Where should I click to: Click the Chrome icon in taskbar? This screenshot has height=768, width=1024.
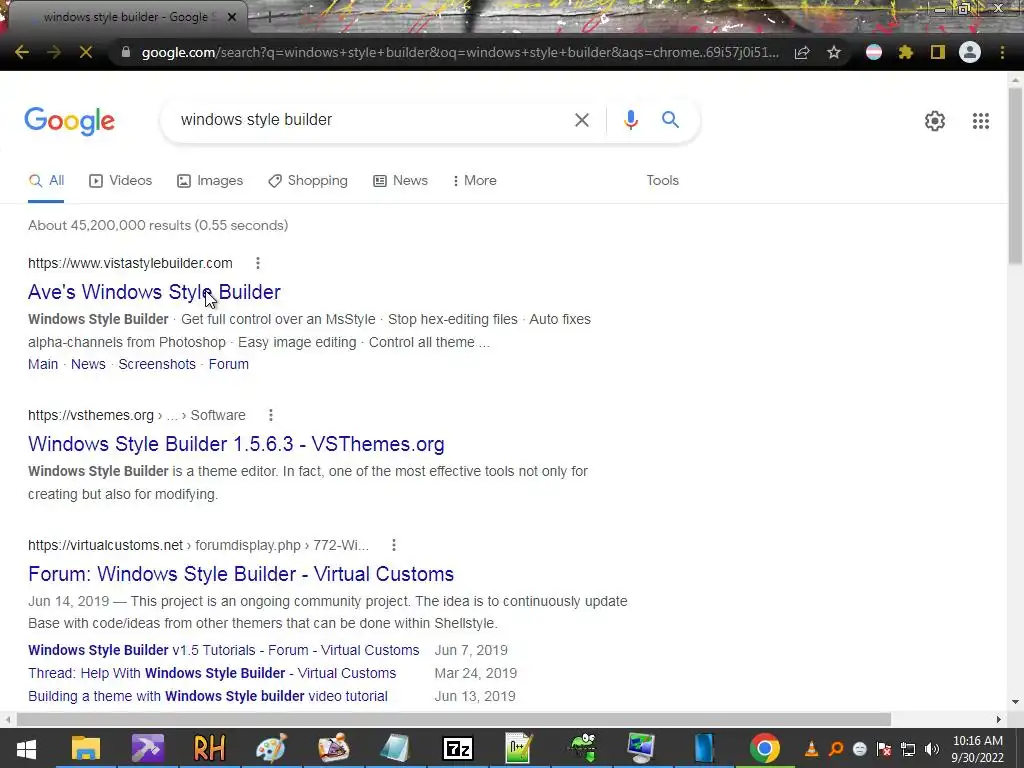pyautogui.click(x=765, y=748)
